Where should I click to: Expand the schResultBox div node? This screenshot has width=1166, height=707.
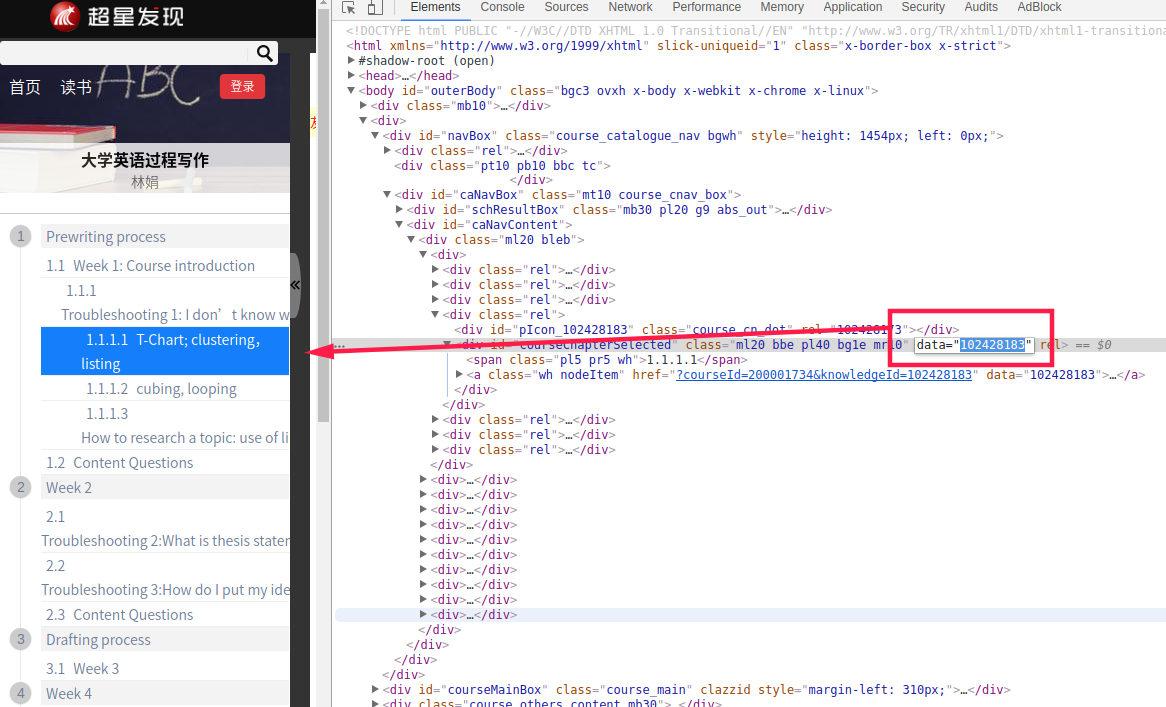[x=399, y=210]
